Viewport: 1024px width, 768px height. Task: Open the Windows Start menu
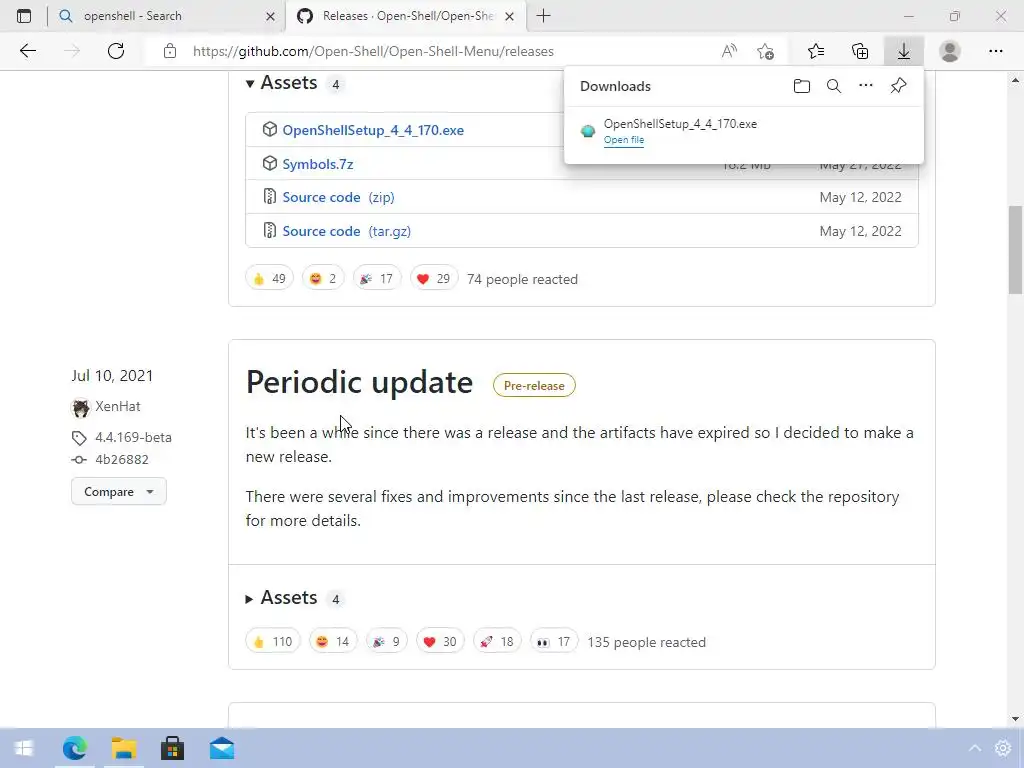click(x=24, y=748)
